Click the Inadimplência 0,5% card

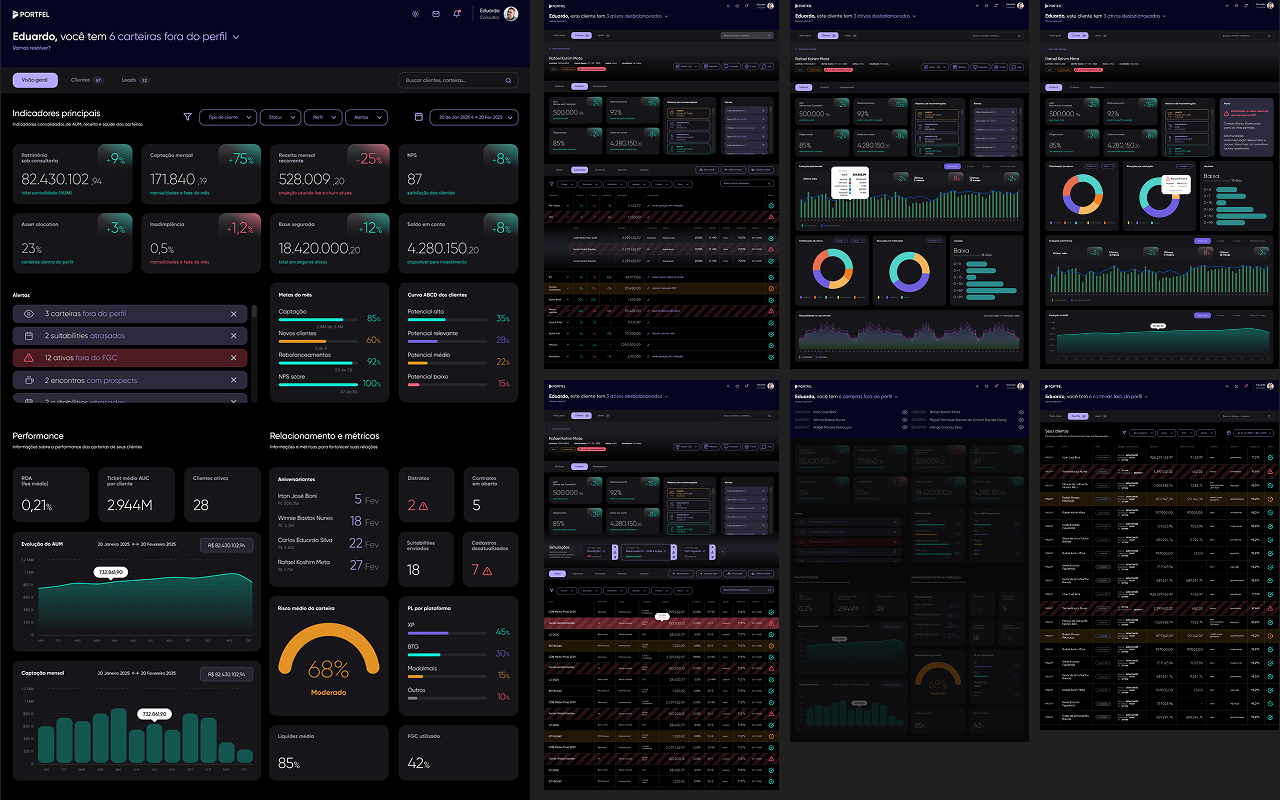201,243
